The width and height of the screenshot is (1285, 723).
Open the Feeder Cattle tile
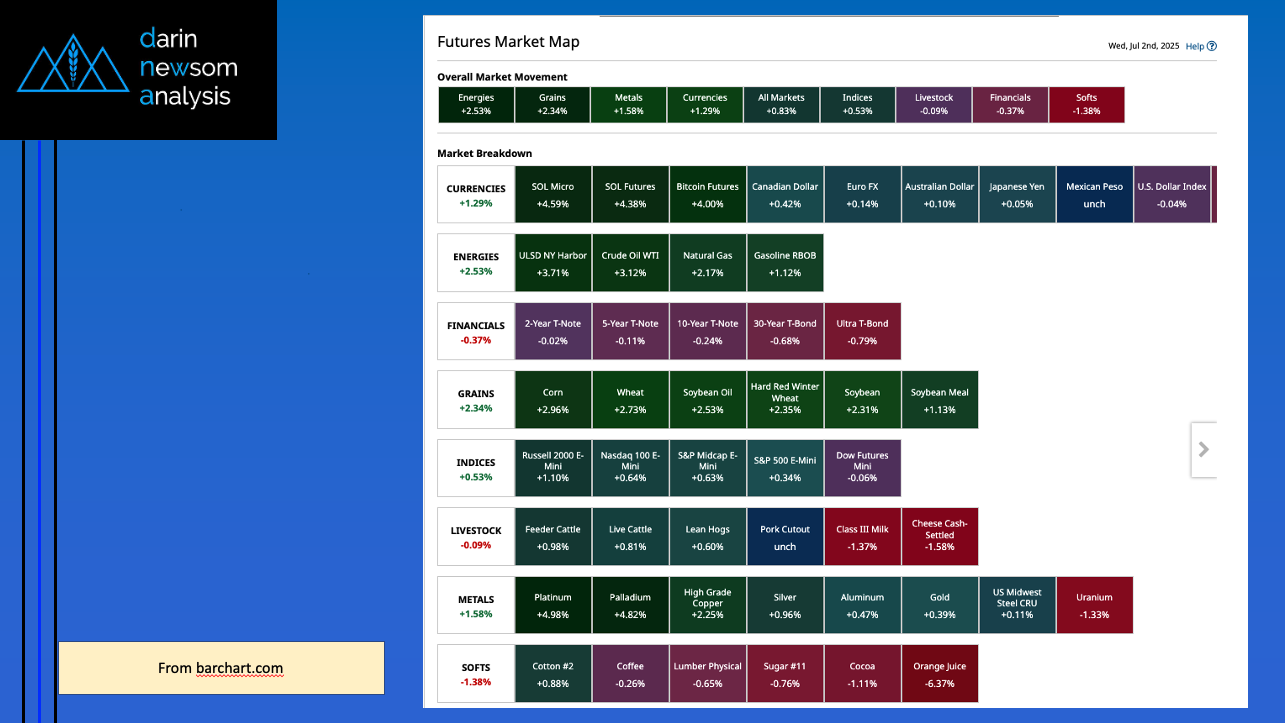click(553, 537)
